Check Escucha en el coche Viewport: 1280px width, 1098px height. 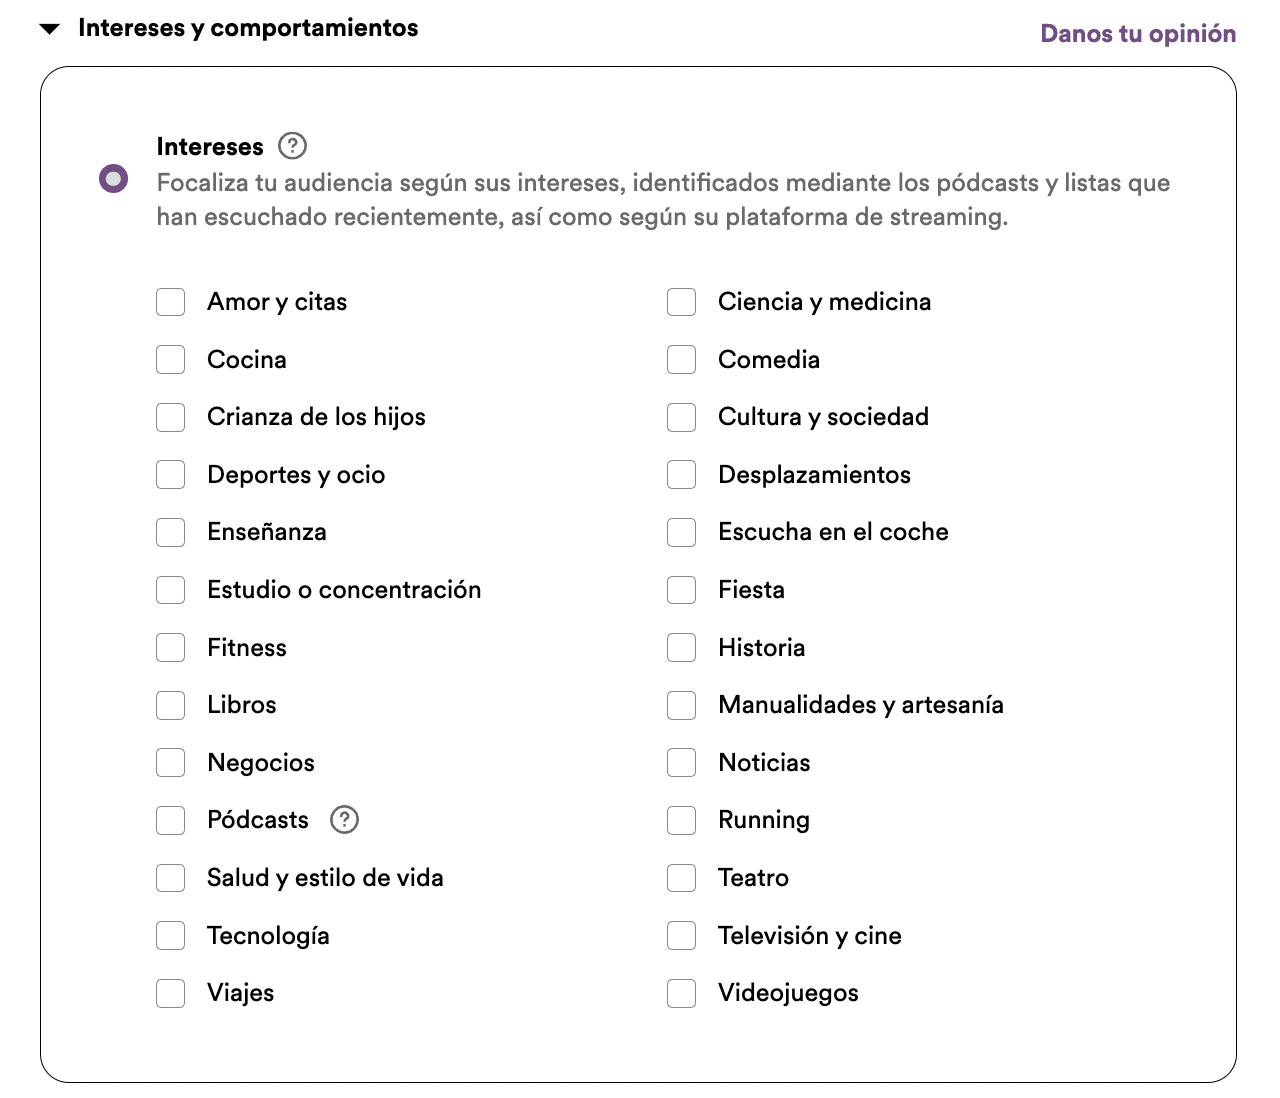[681, 532]
